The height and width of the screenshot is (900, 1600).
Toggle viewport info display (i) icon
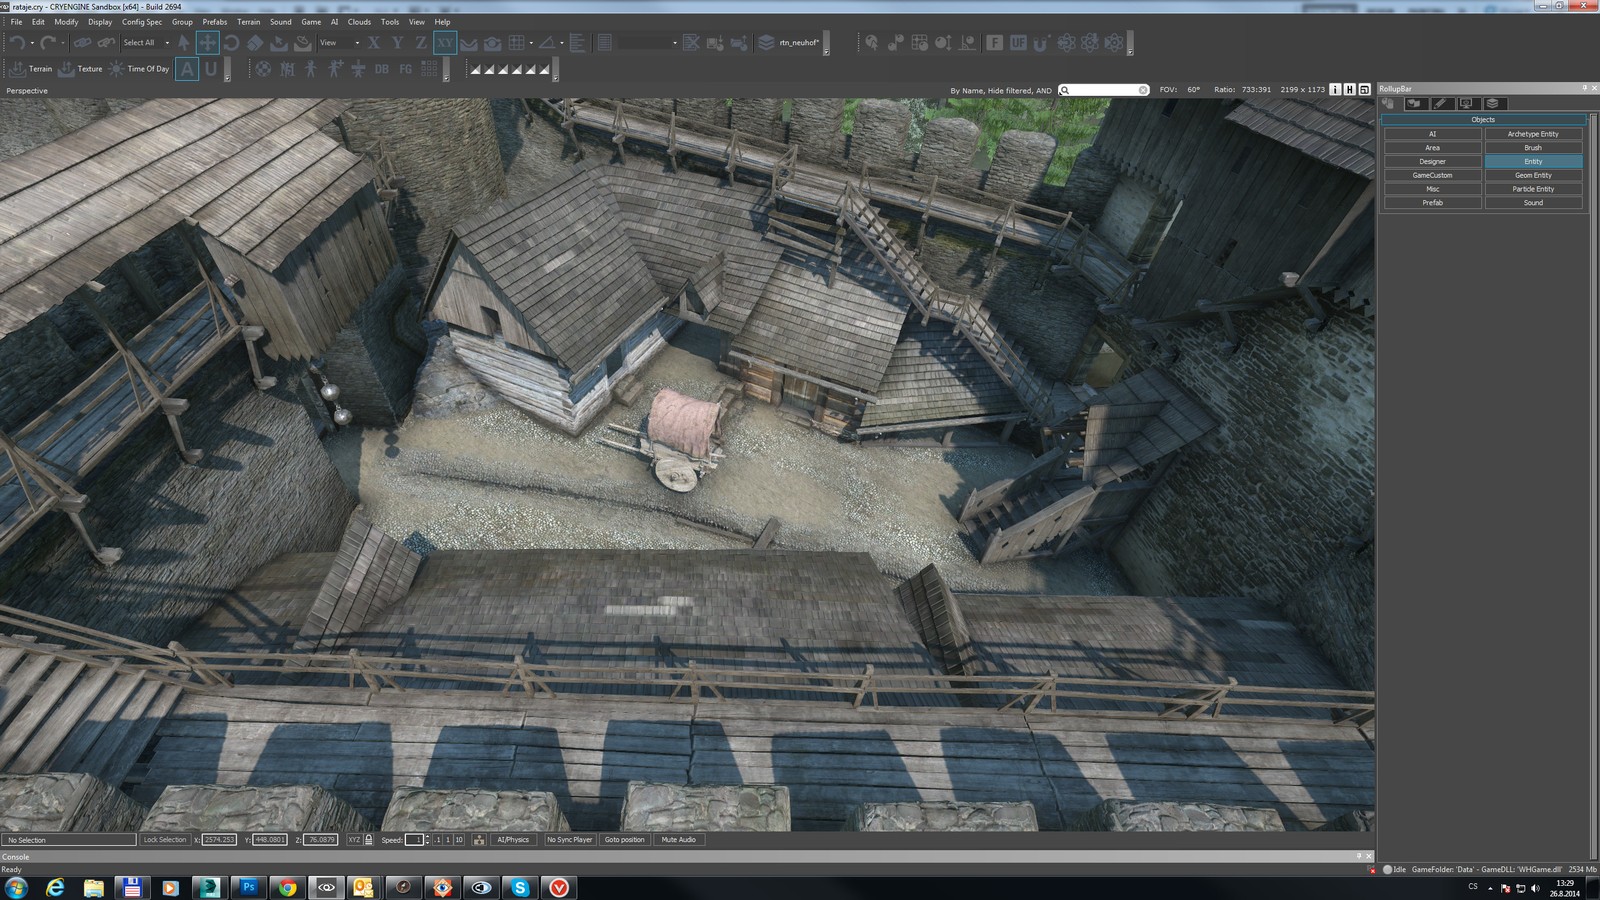pyautogui.click(x=1335, y=89)
